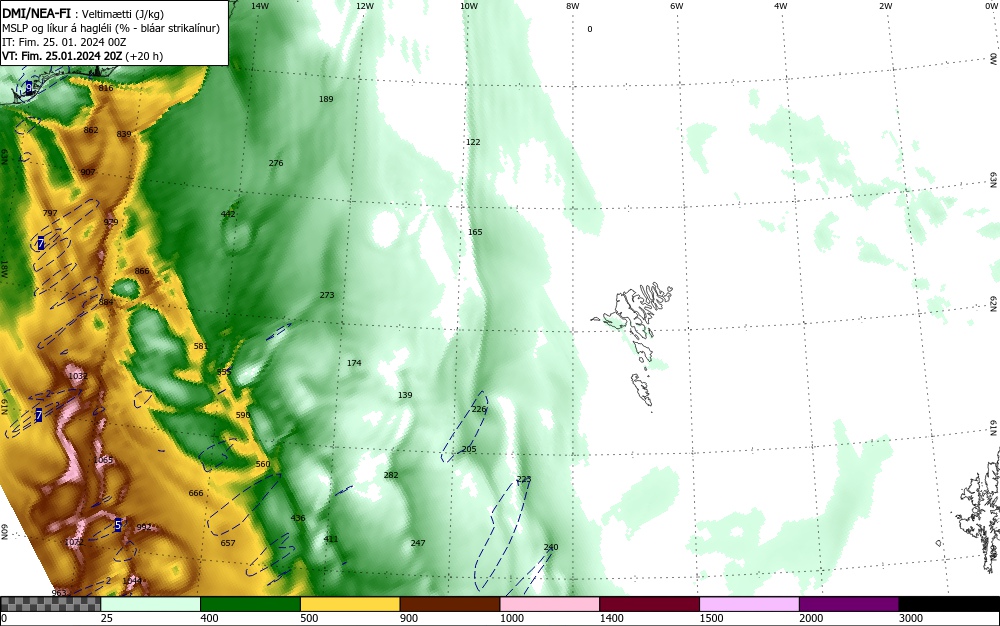Click the legend scale label 3000
Viewport: 1000px width, 626px height.
click(x=911, y=618)
